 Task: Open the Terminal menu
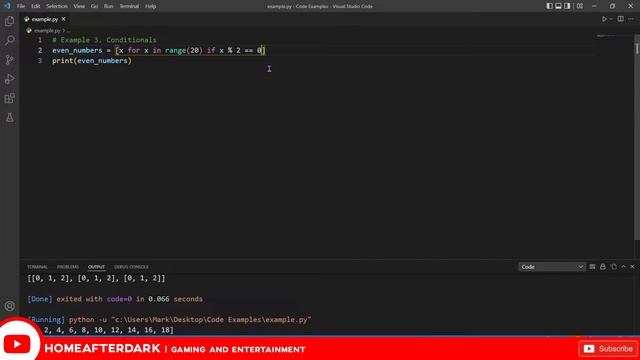coord(129,6)
